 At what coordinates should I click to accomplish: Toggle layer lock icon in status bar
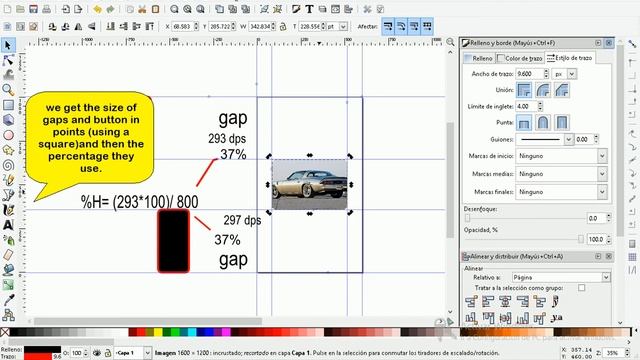[x=108, y=353]
